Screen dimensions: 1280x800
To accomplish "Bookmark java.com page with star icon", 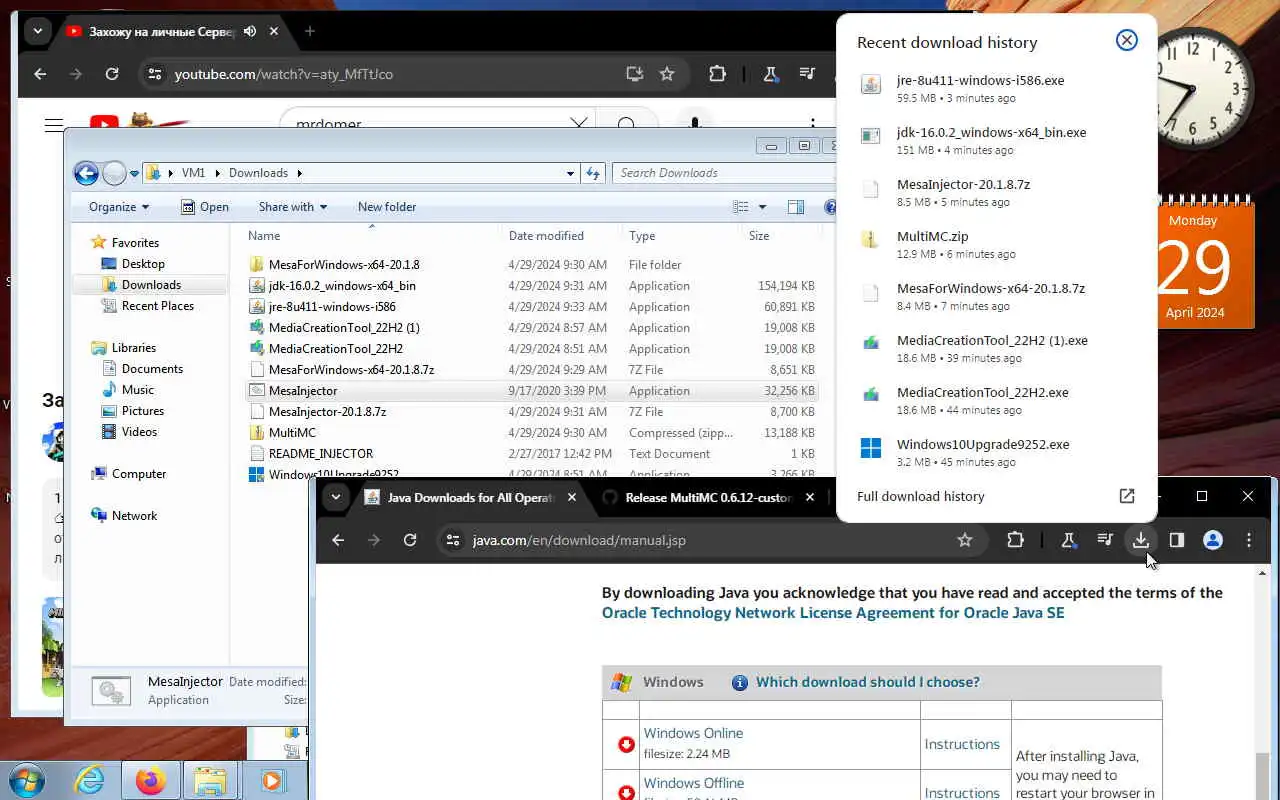I will point(965,540).
